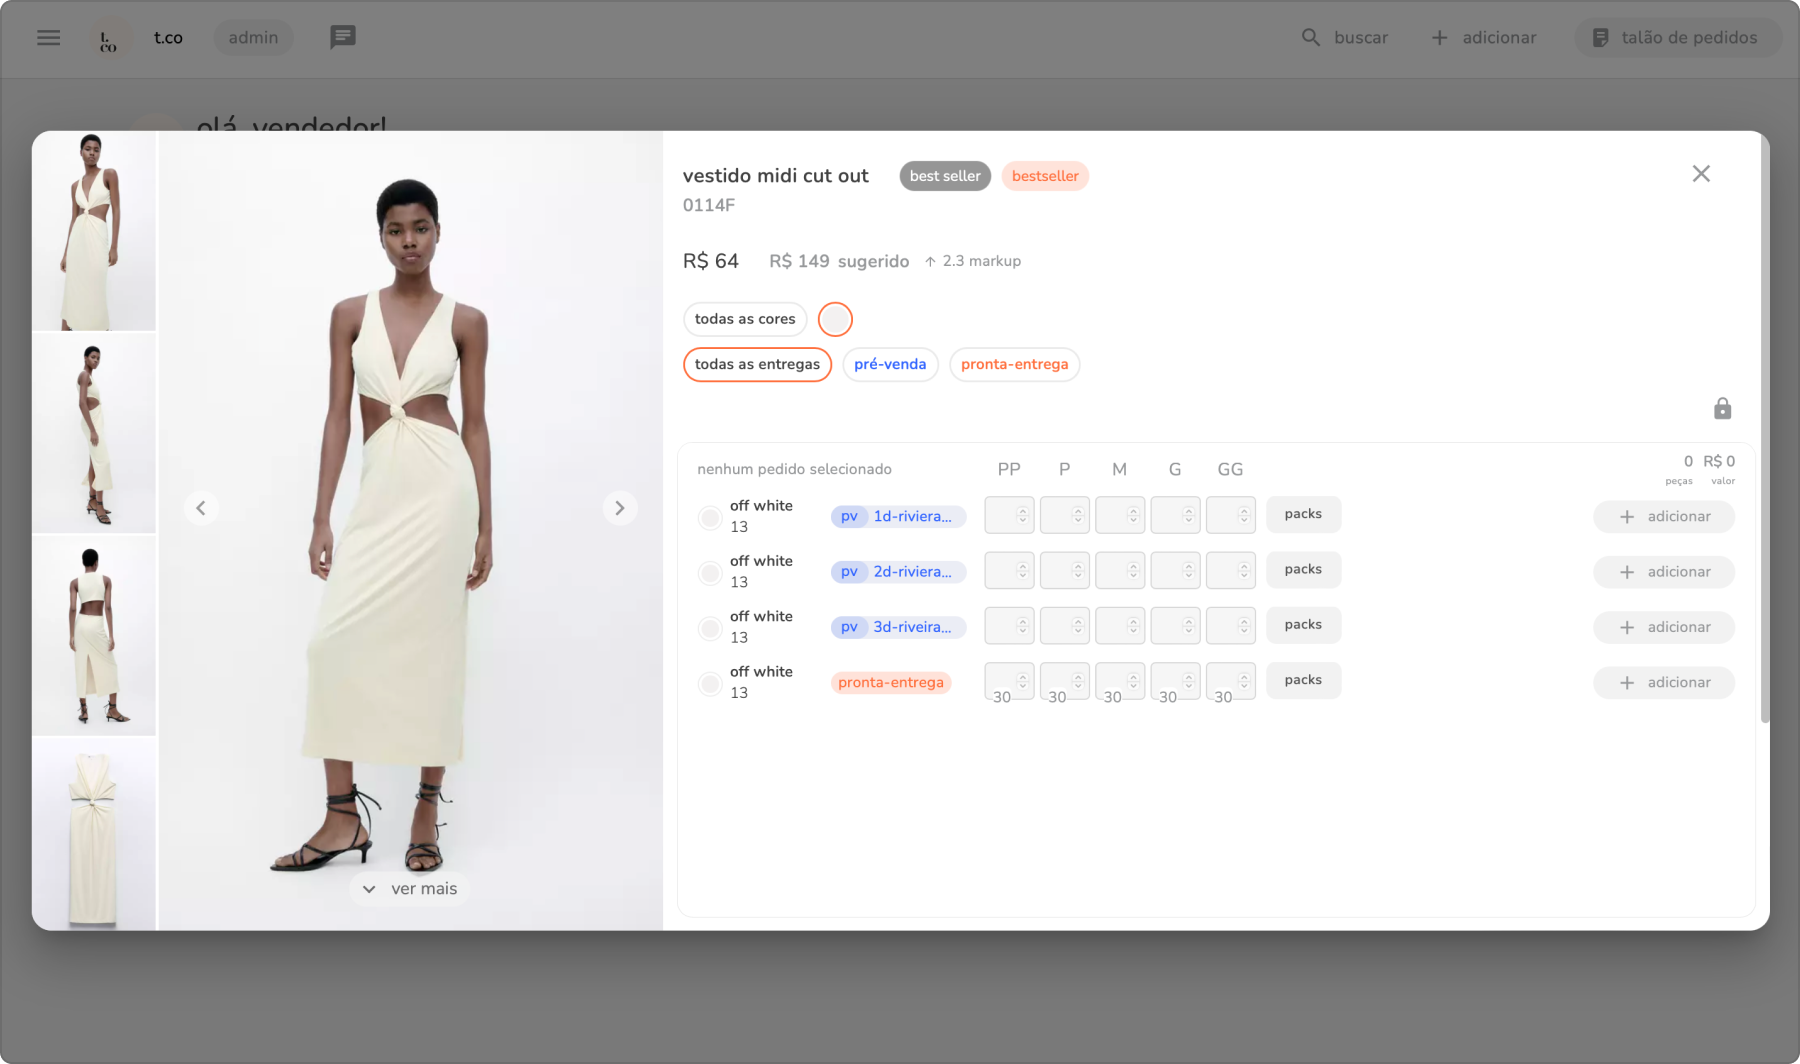Open the talão de pedidos order book
Image resolution: width=1800 pixels, height=1064 pixels.
(1676, 38)
